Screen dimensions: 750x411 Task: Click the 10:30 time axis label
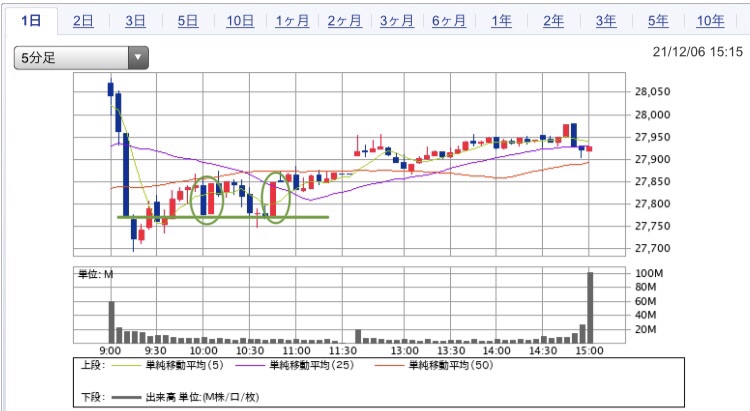[250, 351]
